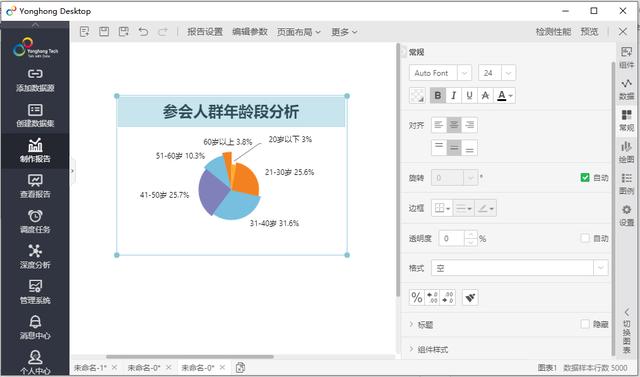The image size is (640, 377).
Task: Click the horizontal scrollbar under the canvas
Action: (x=189, y=357)
